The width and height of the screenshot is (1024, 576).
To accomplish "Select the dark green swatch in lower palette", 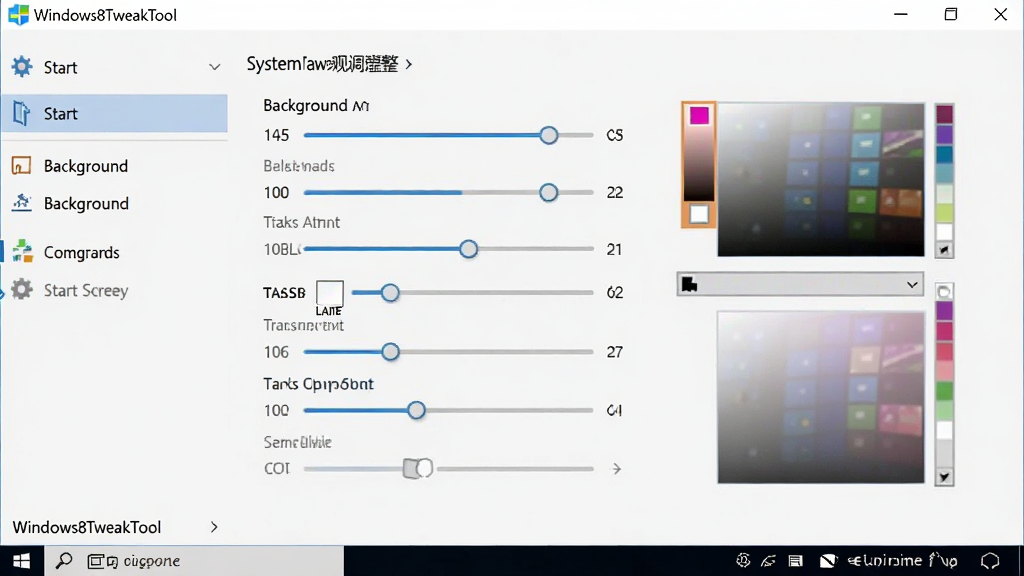I will (x=944, y=391).
